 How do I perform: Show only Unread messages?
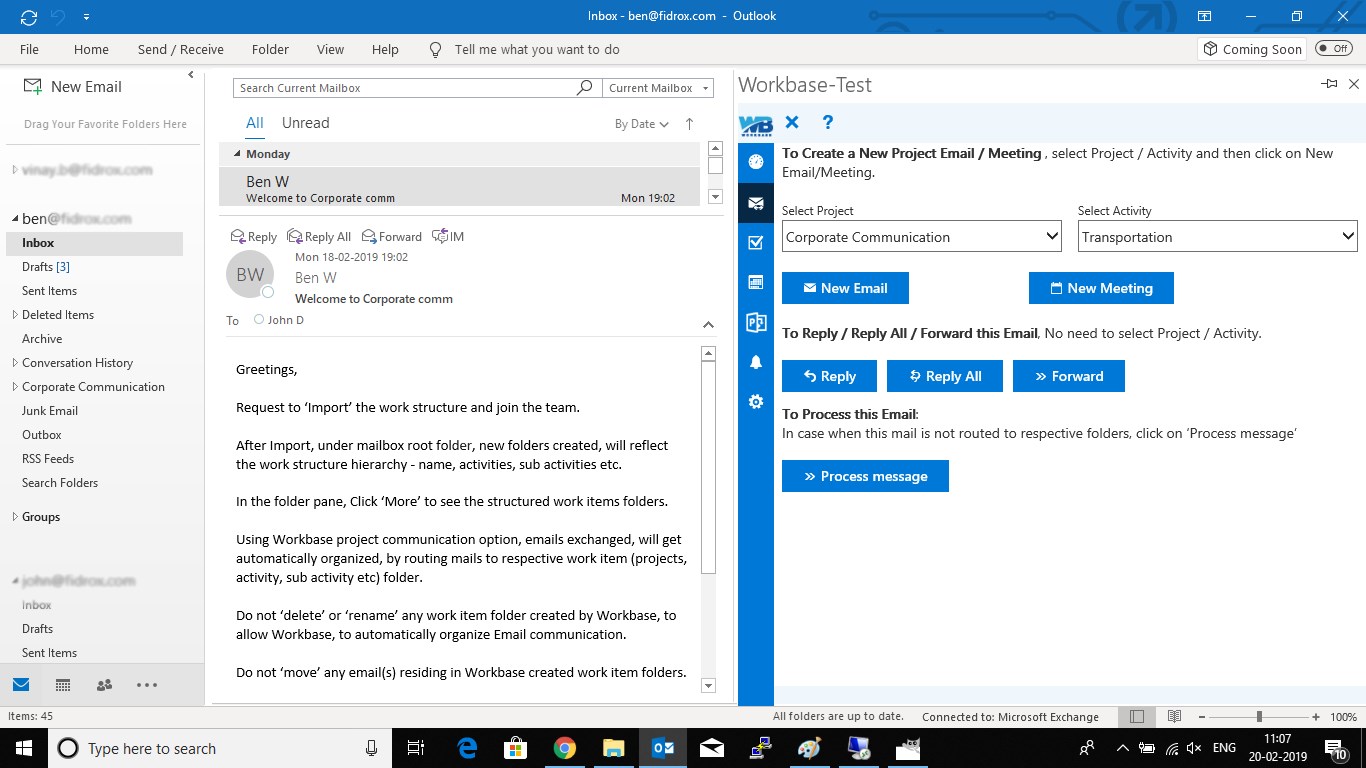tap(305, 123)
